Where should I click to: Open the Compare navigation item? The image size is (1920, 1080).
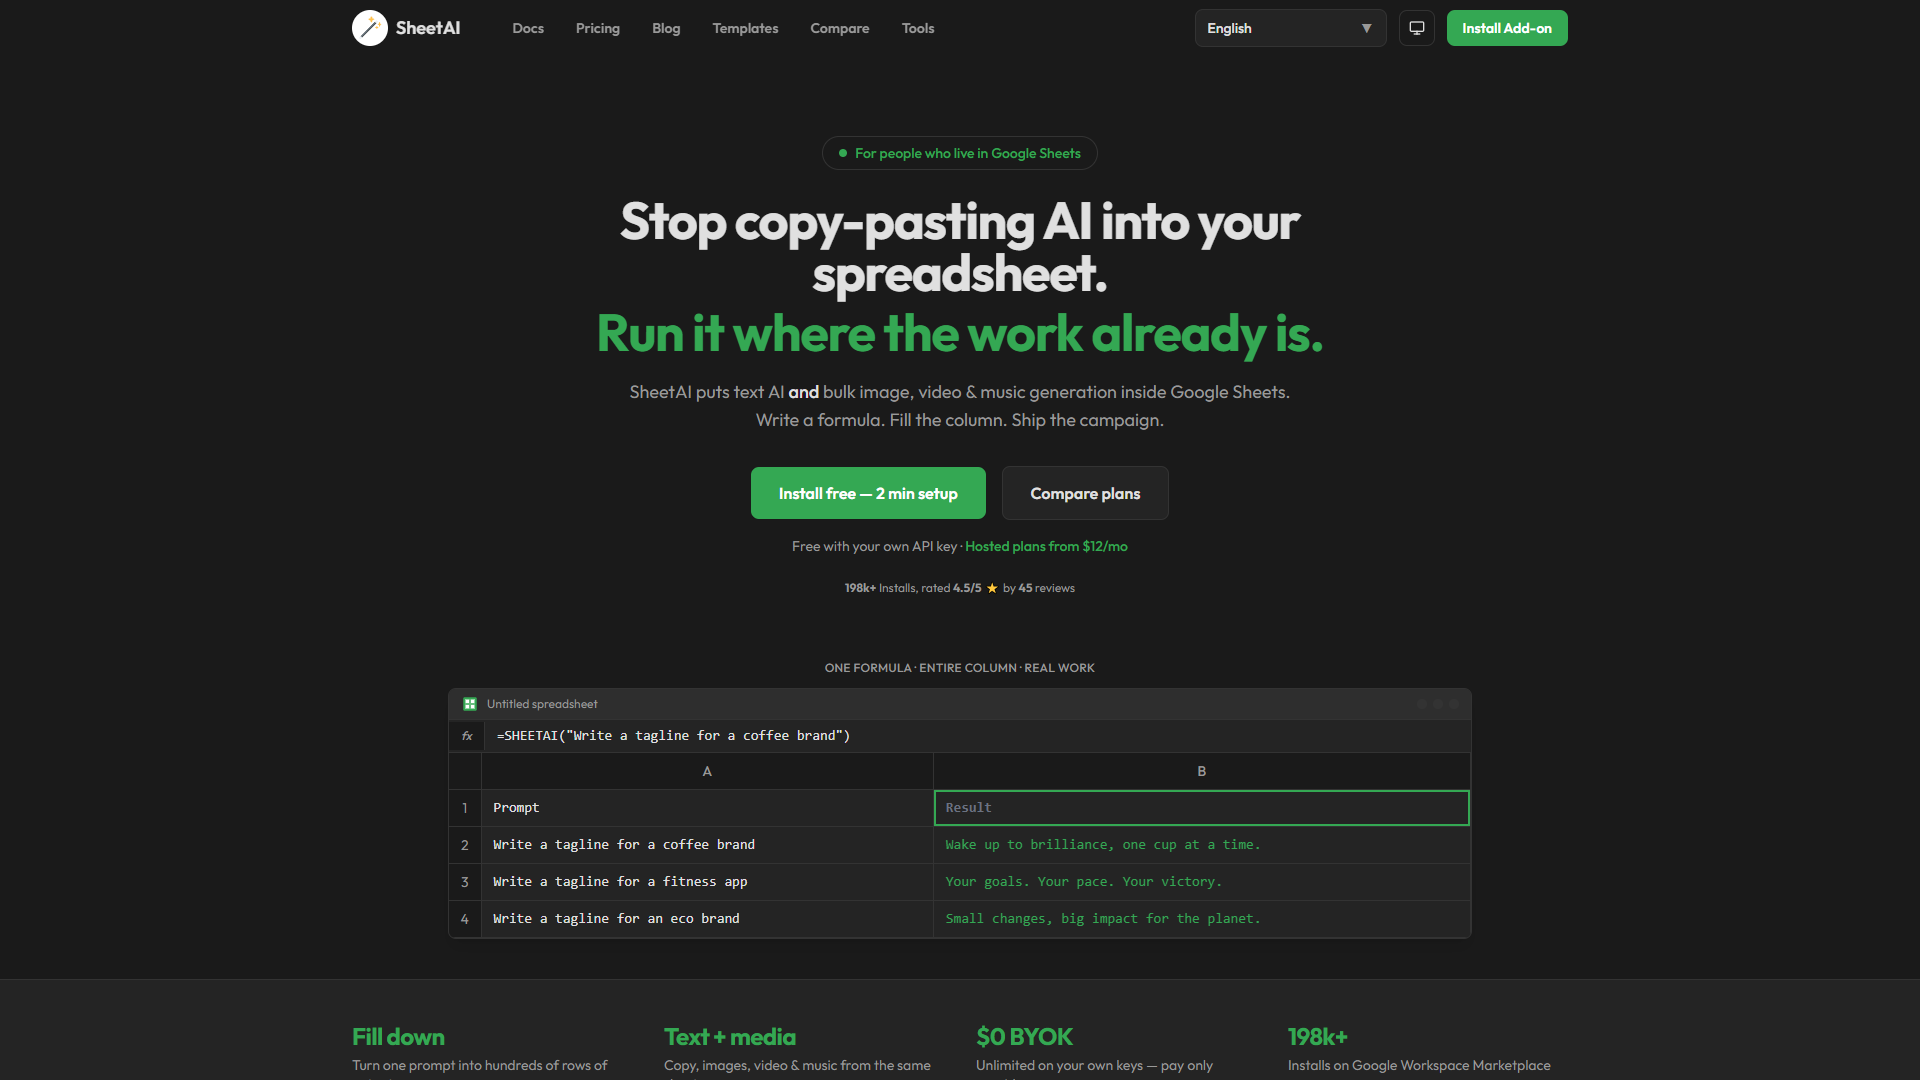(840, 28)
